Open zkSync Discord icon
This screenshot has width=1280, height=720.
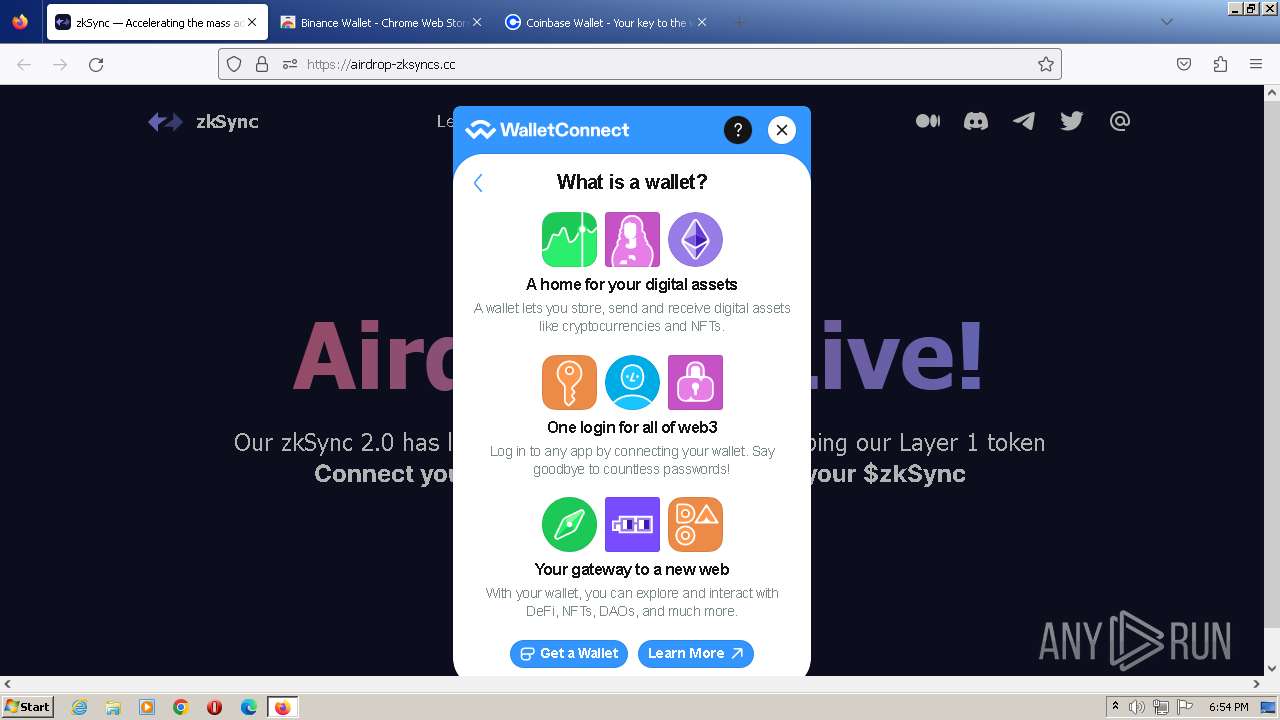pos(976,121)
